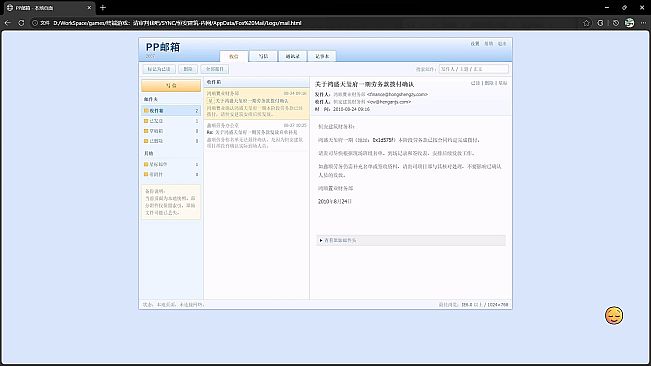Click the 退出 logout link in the header
The image size is (651, 366).
click(502, 44)
